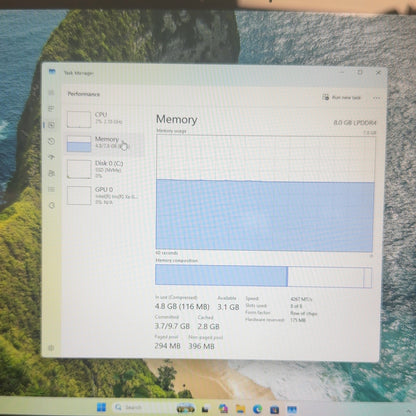
Task: Click the Task Manager title bar app icon
Action: tap(52, 71)
